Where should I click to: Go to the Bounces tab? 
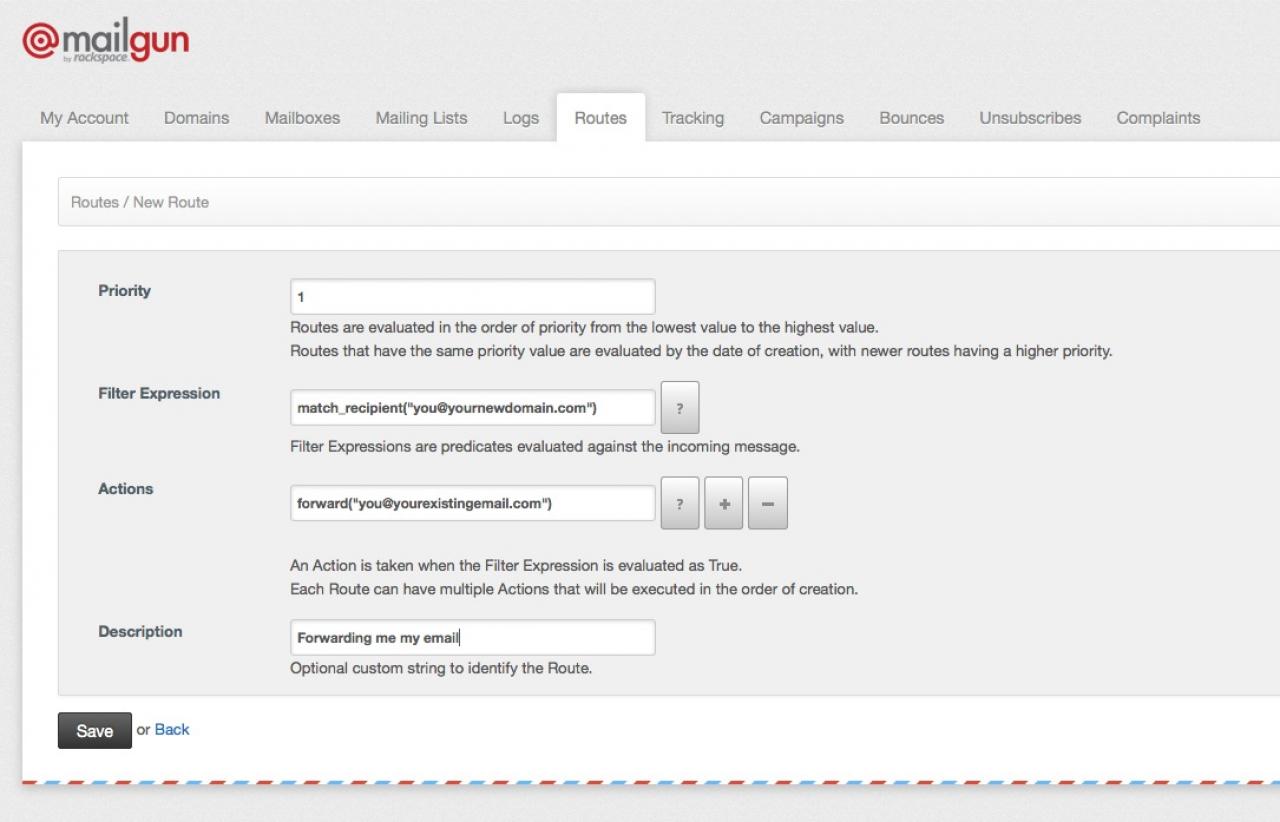(911, 118)
